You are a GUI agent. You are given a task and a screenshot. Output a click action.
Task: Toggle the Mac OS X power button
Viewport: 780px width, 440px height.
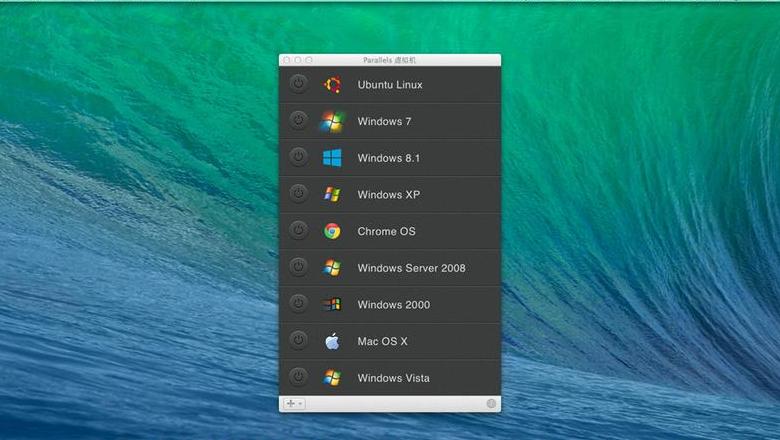click(x=298, y=340)
